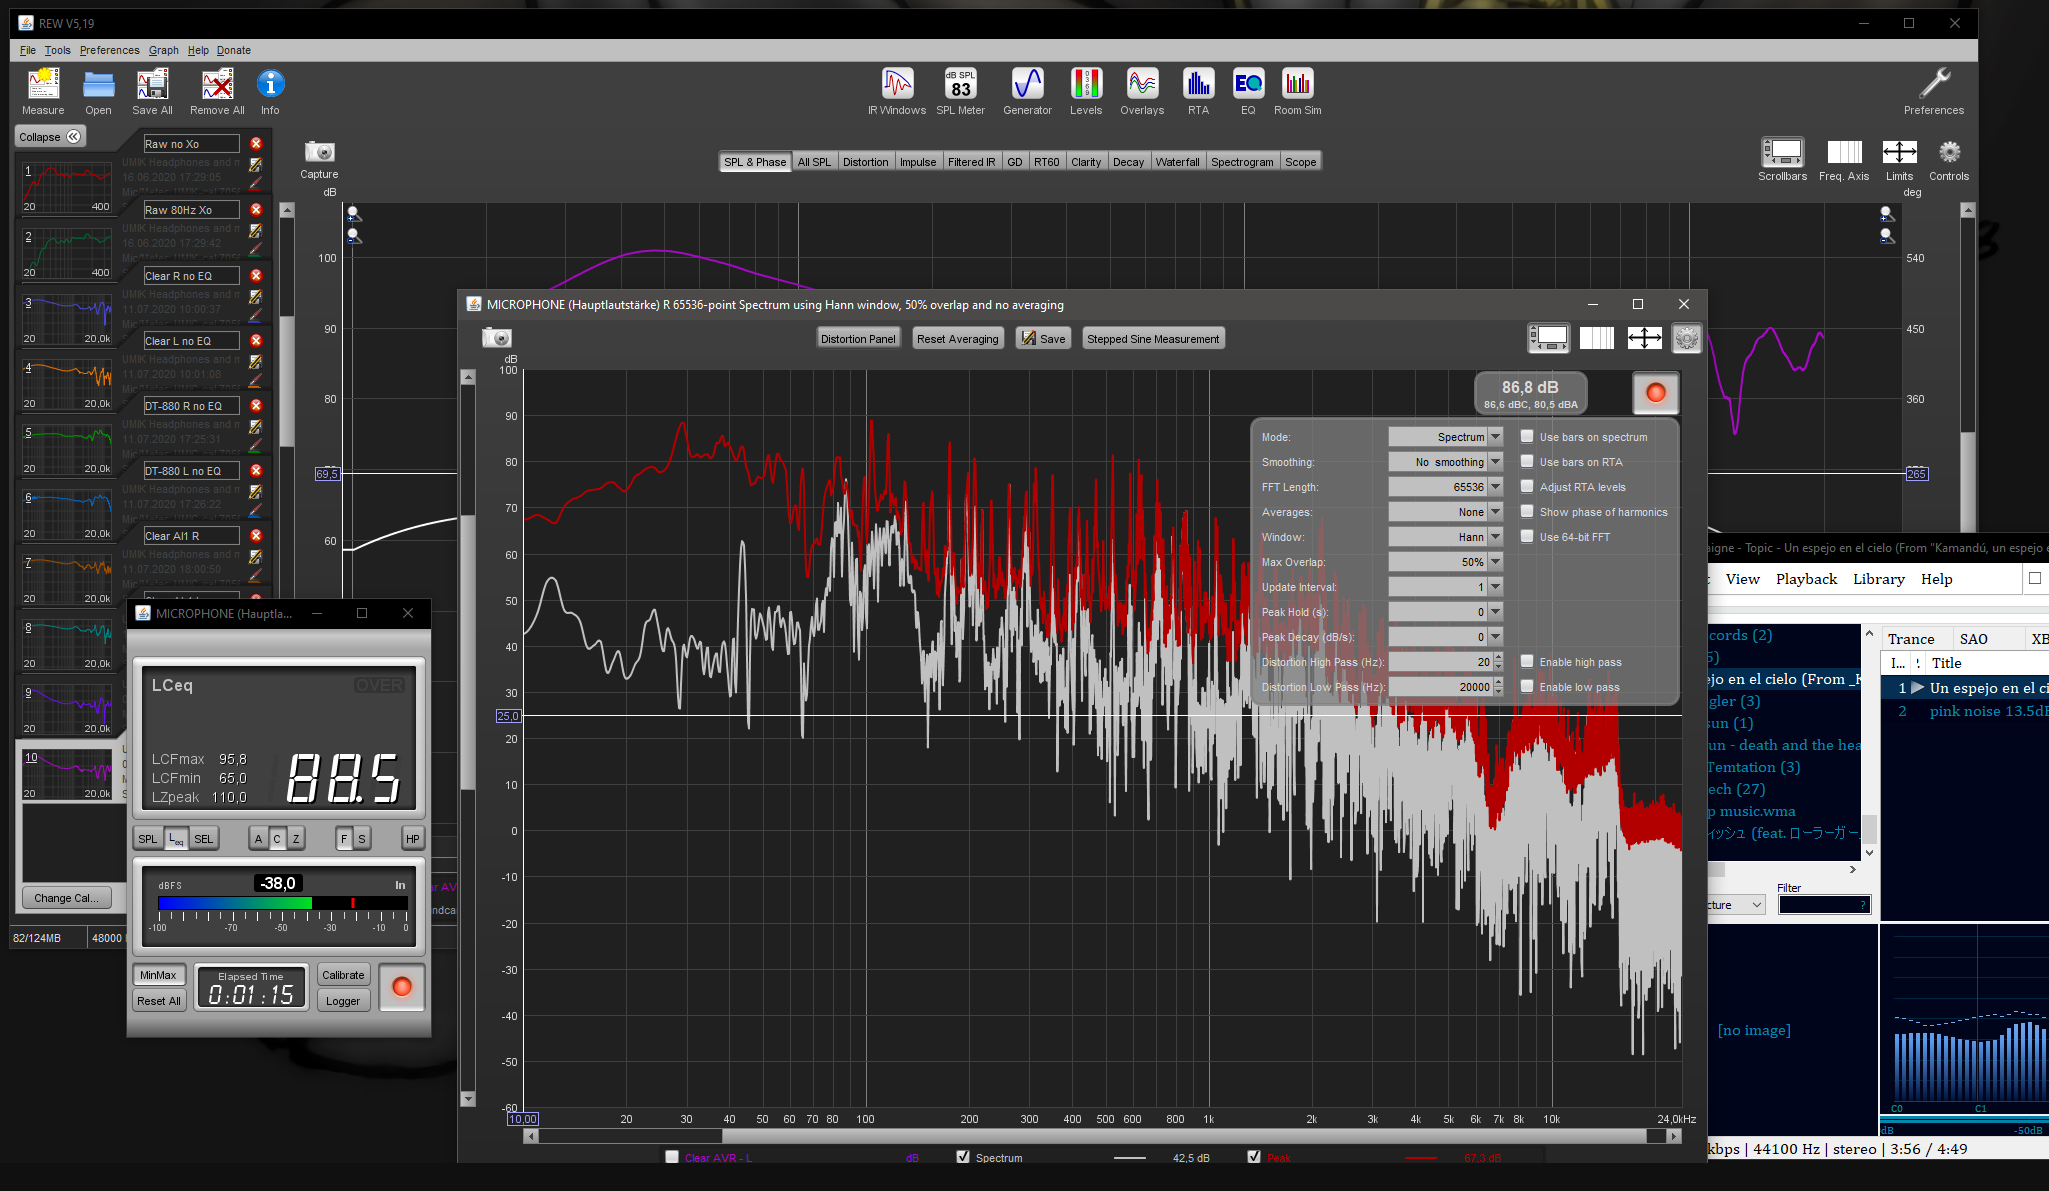Check 'Show phase of harmonics'
This screenshot has height=1191, width=2049.
[x=1527, y=511]
